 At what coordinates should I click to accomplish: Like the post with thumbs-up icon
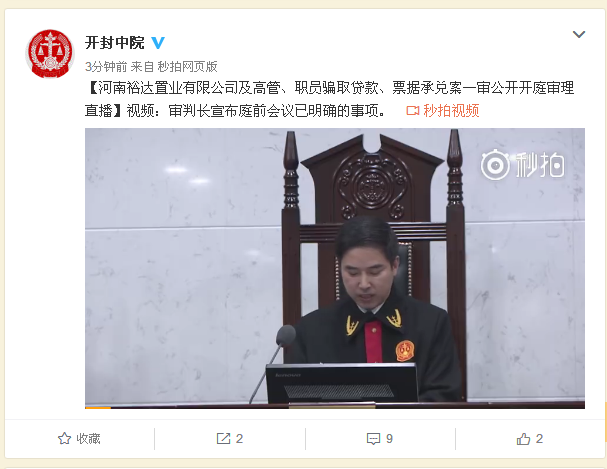pos(523,438)
